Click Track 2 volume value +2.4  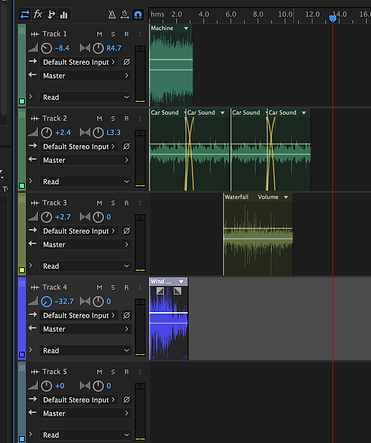[x=63, y=133]
